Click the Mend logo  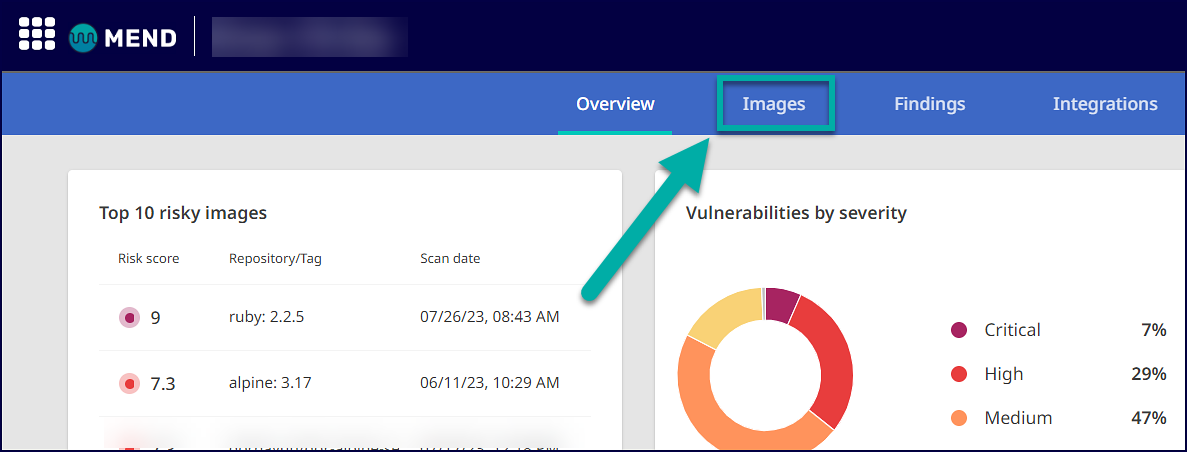tap(123, 38)
